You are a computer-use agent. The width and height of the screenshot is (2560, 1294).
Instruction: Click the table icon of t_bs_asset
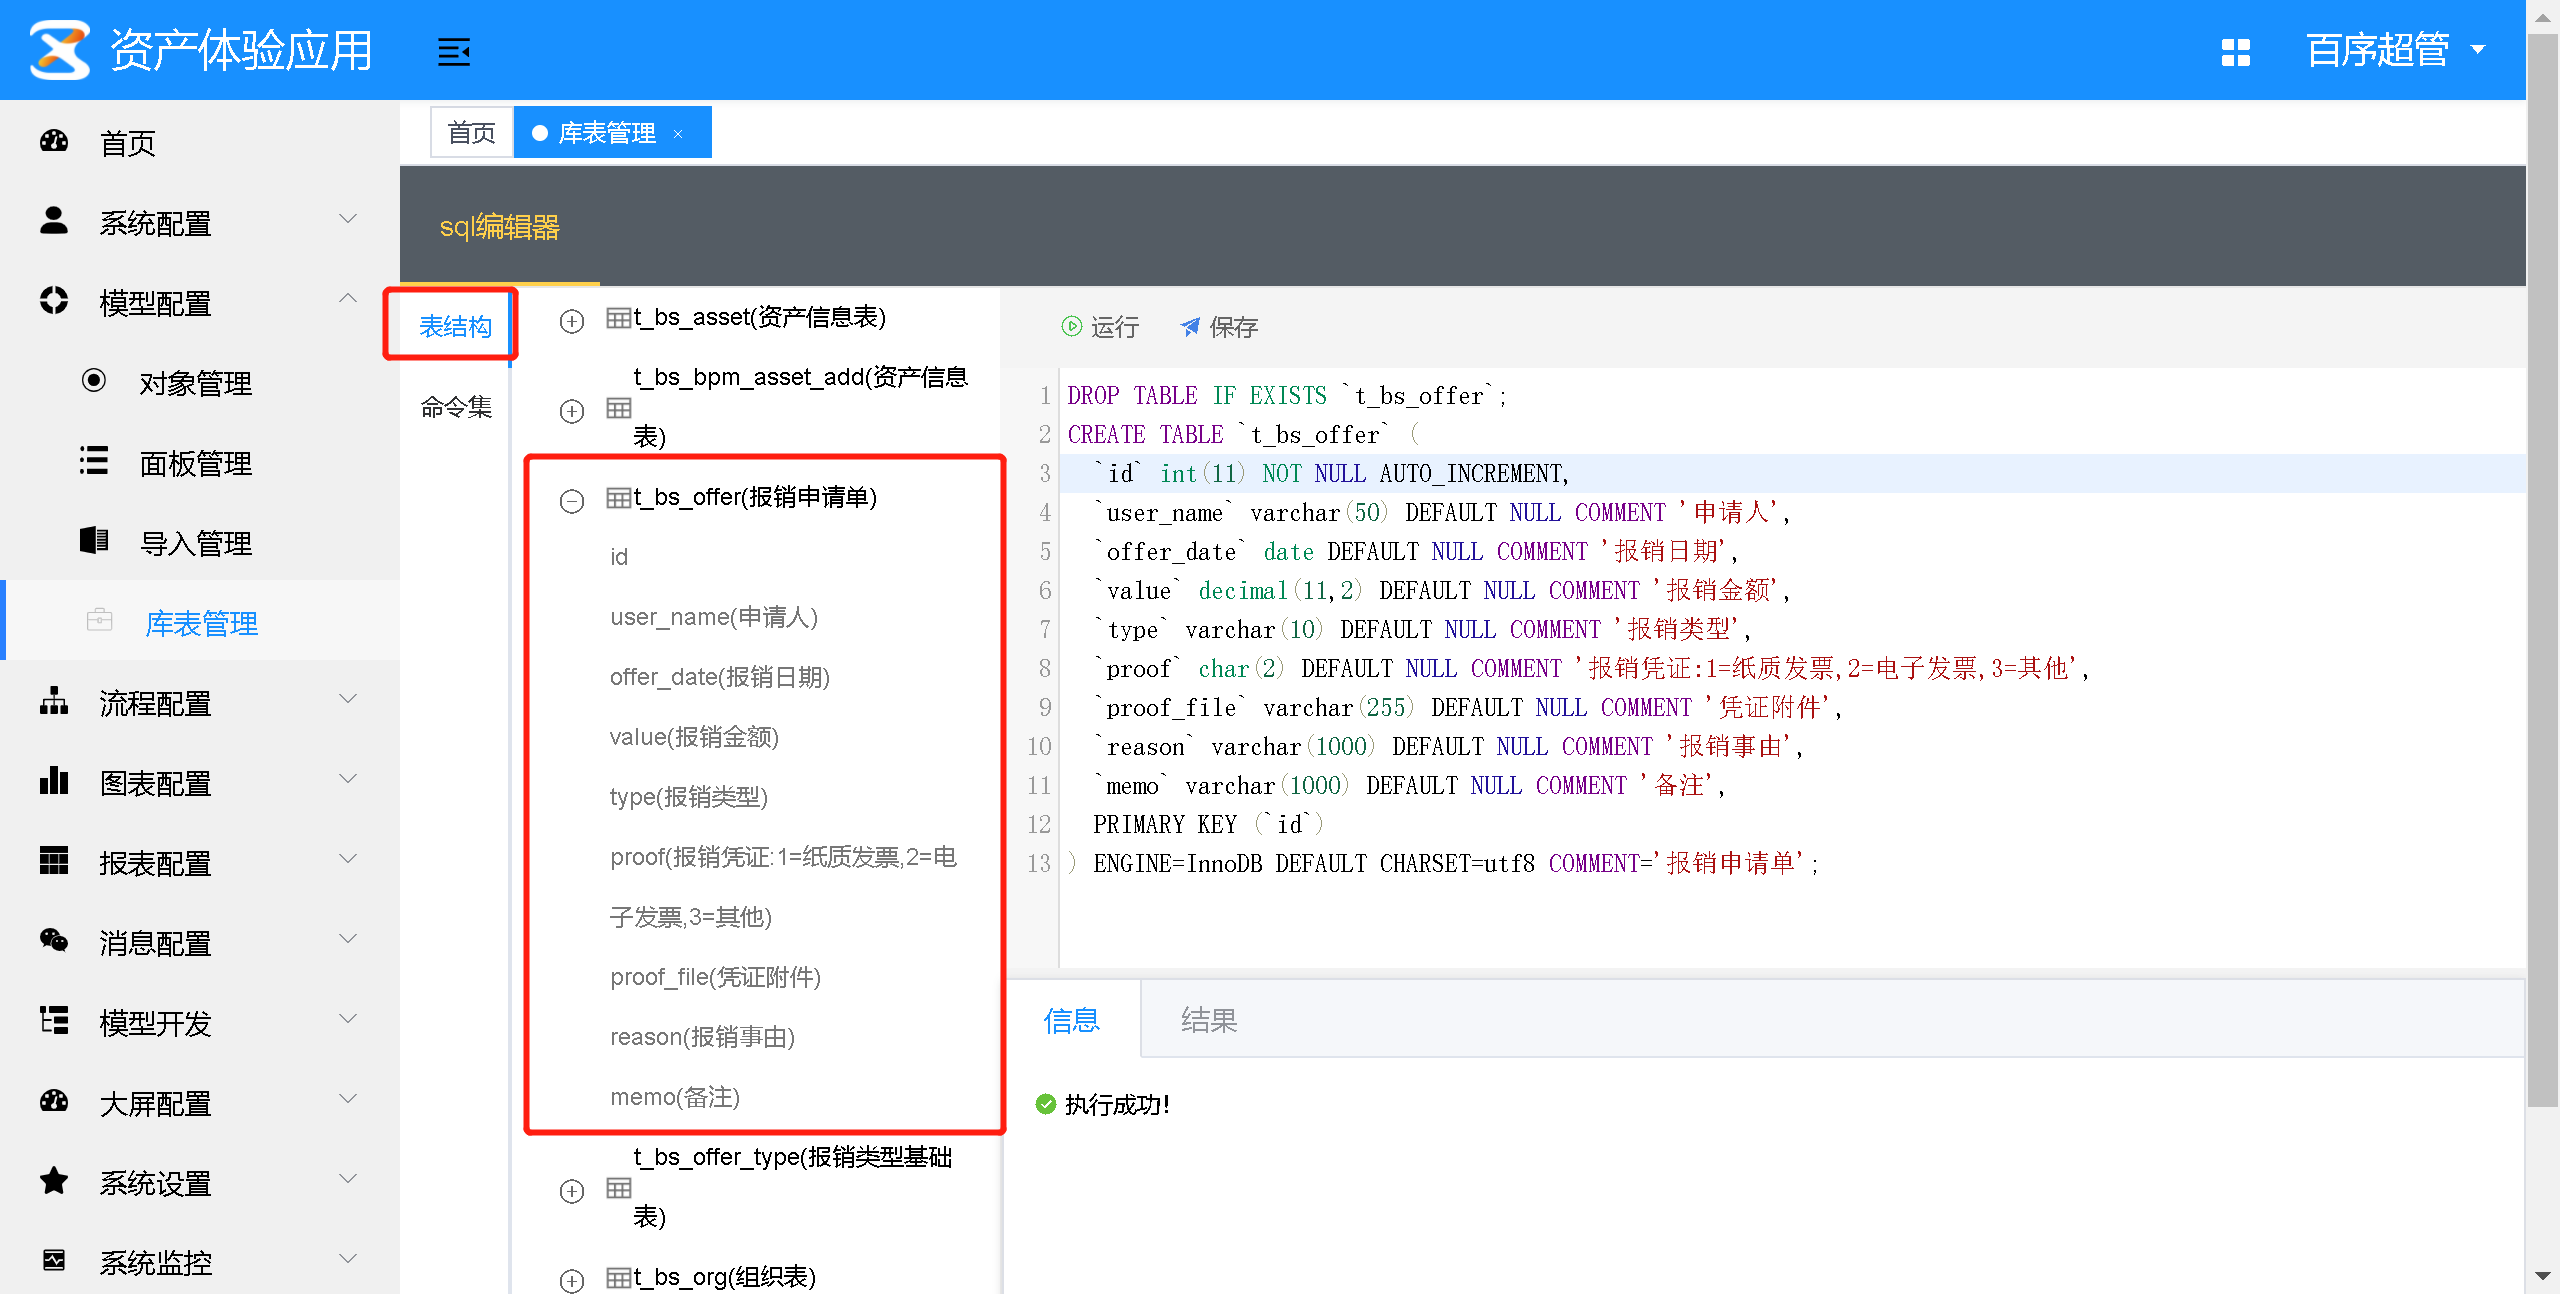[x=619, y=318]
